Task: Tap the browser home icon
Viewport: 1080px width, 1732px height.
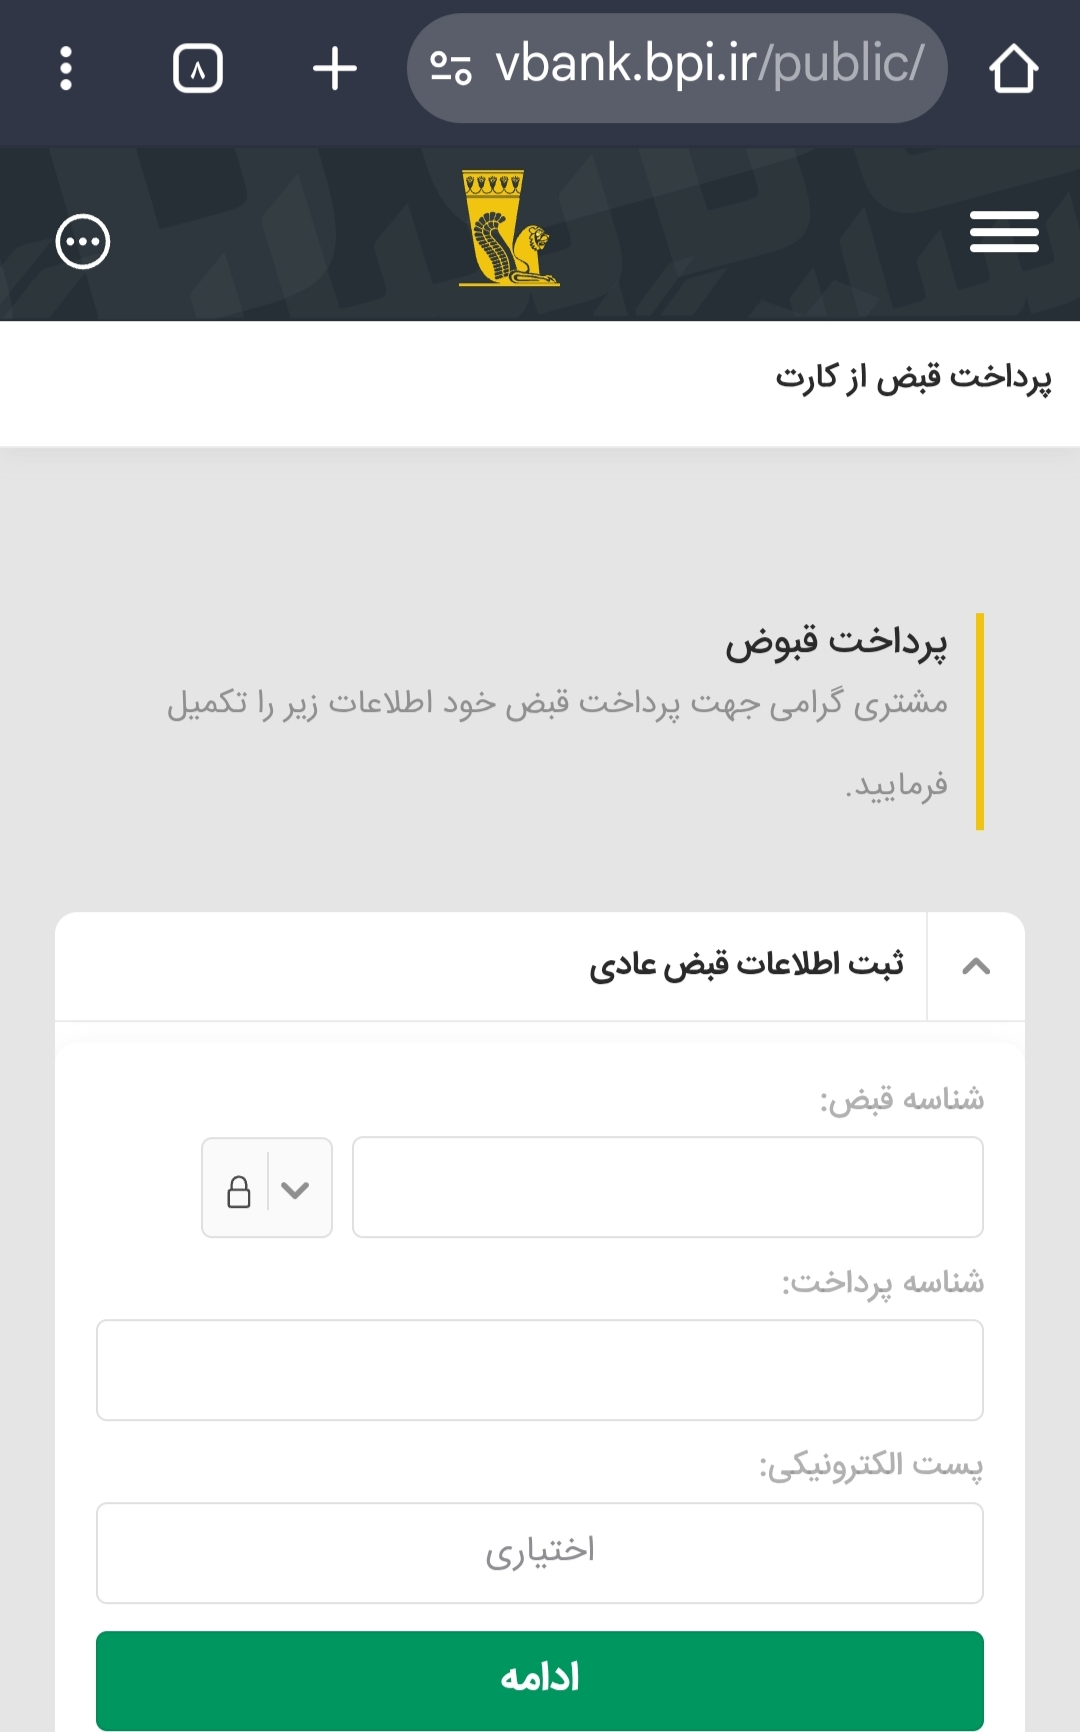Action: pyautogui.click(x=1014, y=68)
